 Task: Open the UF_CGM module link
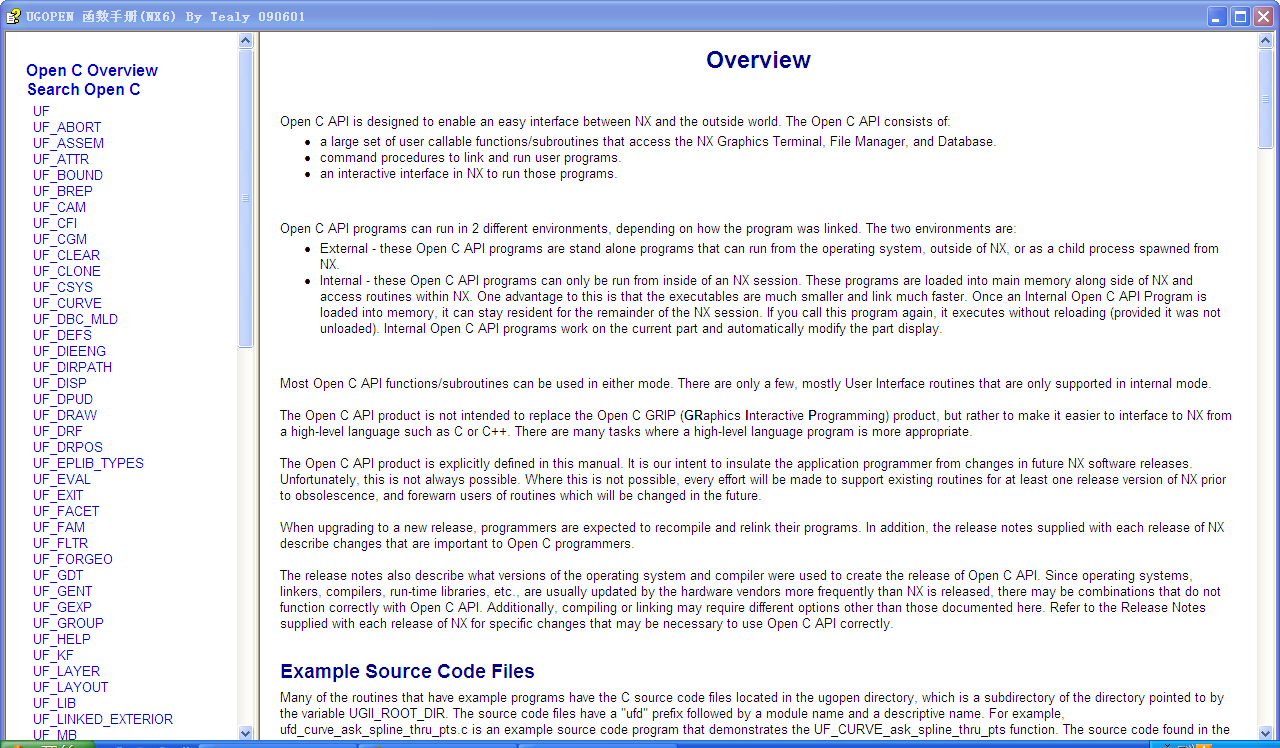point(60,239)
